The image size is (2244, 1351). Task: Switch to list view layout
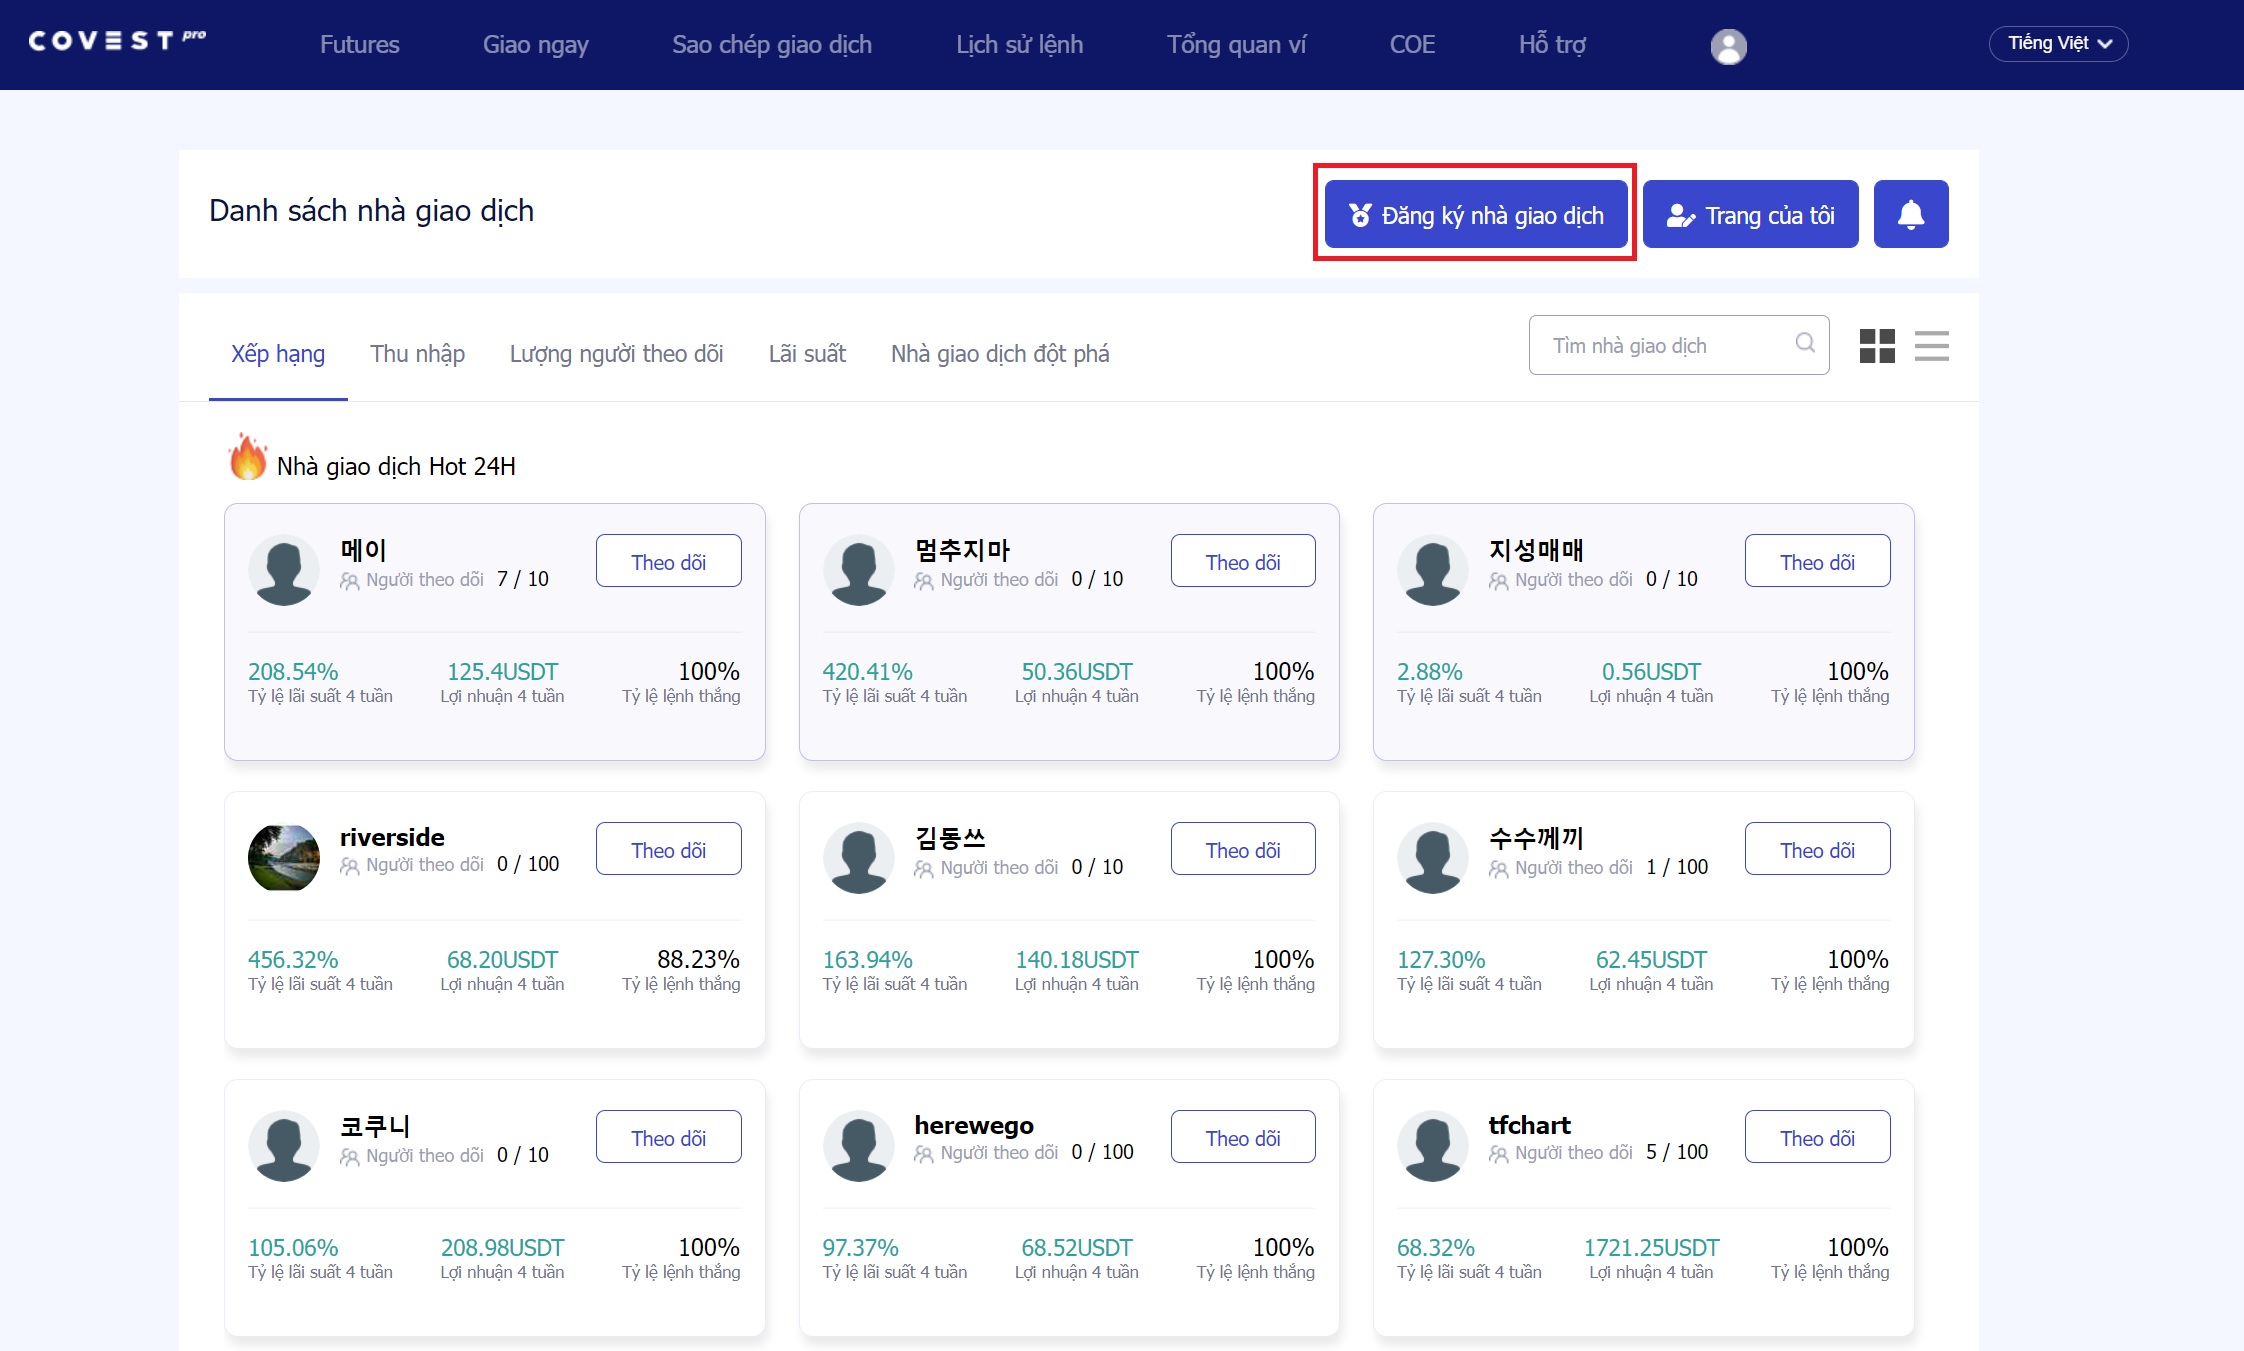tap(1931, 346)
